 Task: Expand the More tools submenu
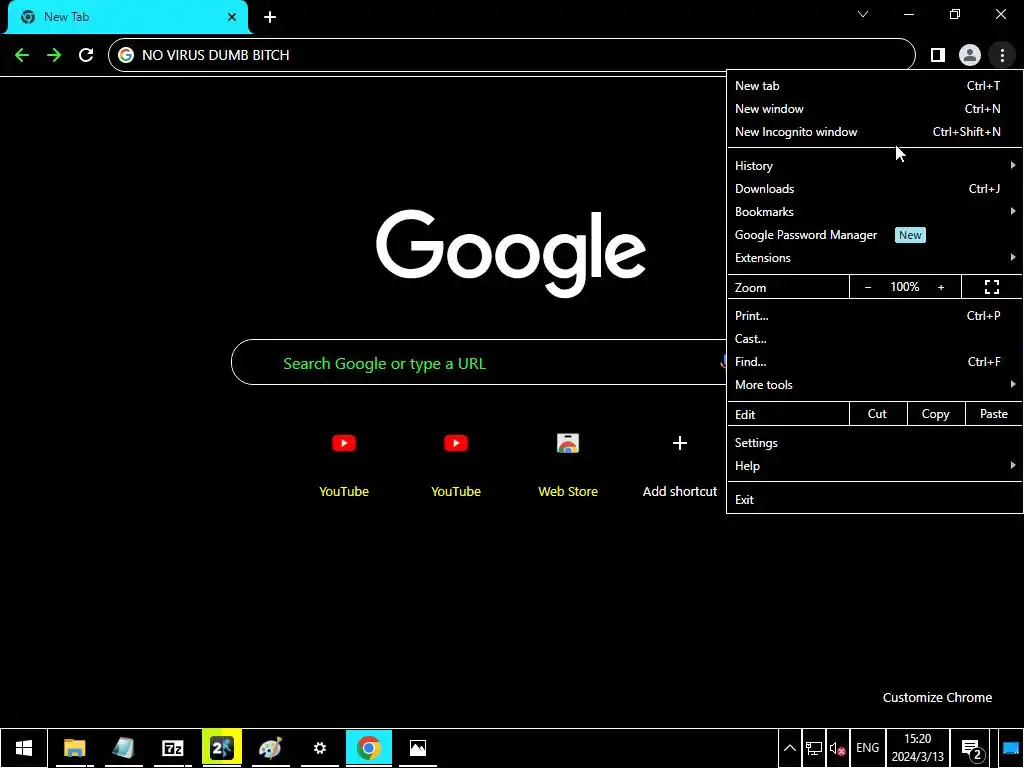(x=874, y=385)
